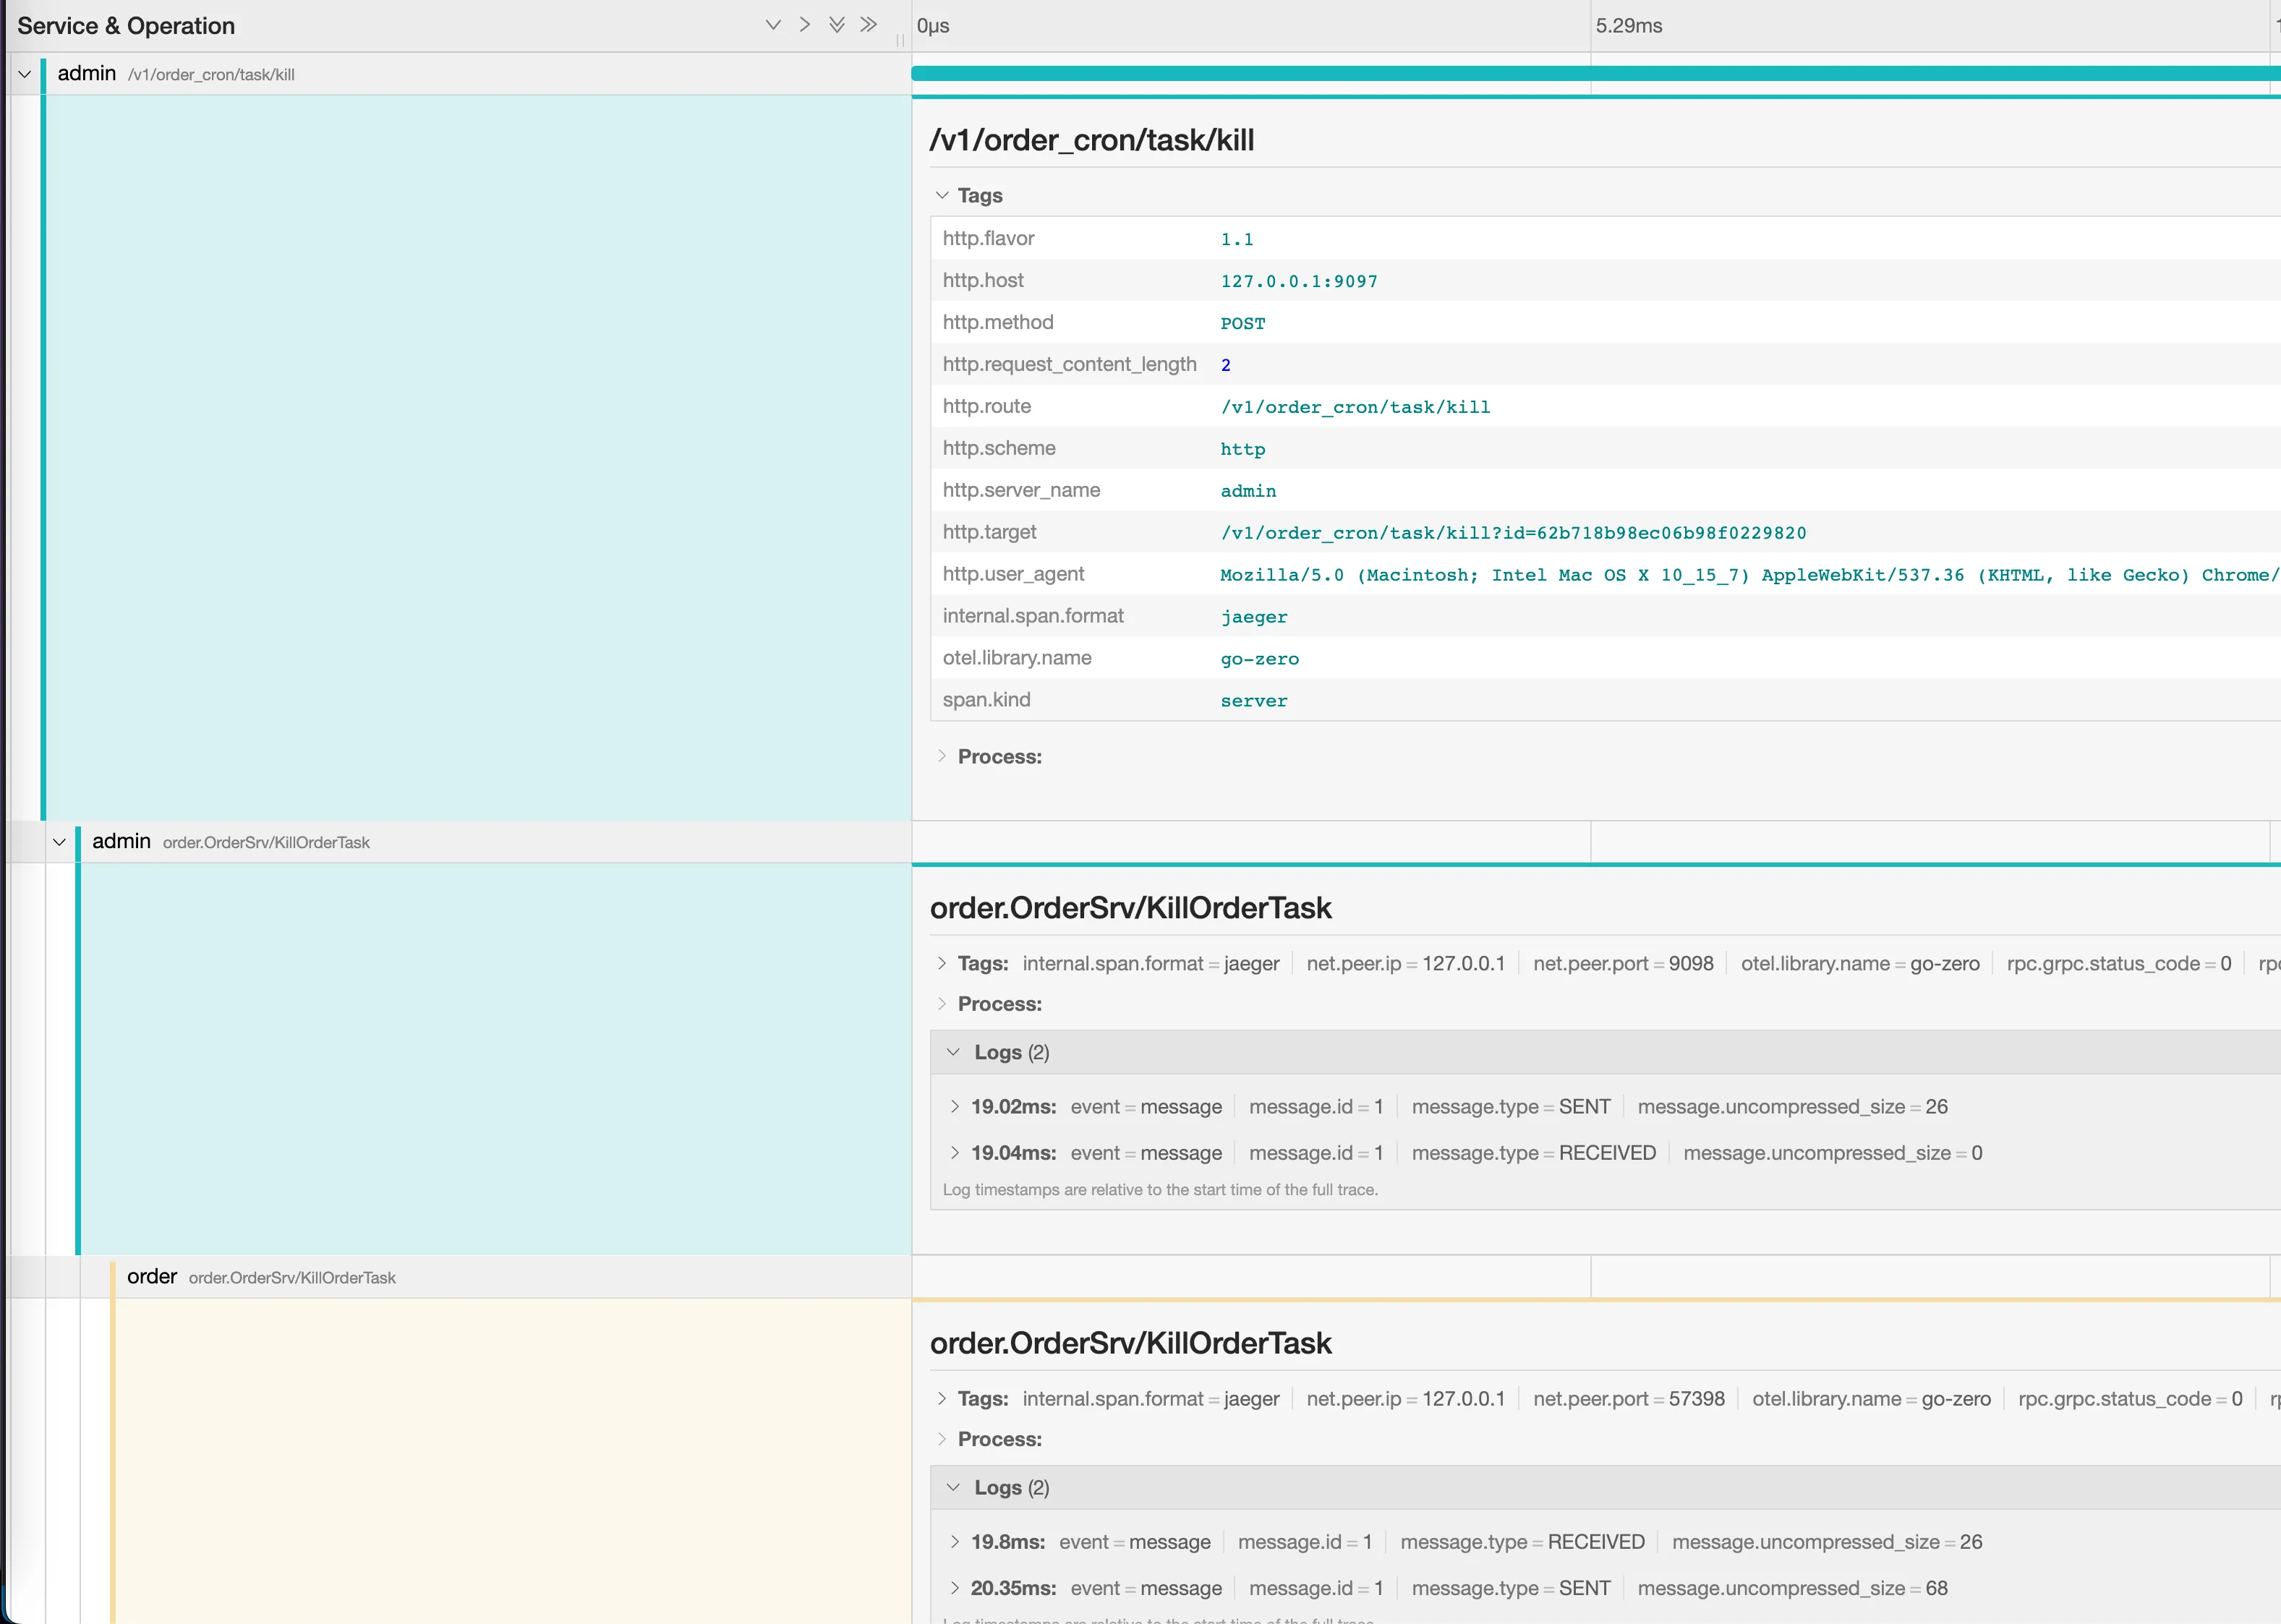The width and height of the screenshot is (2281, 1624).
Task: Click the span.kind tag key
Action: click(986, 700)
